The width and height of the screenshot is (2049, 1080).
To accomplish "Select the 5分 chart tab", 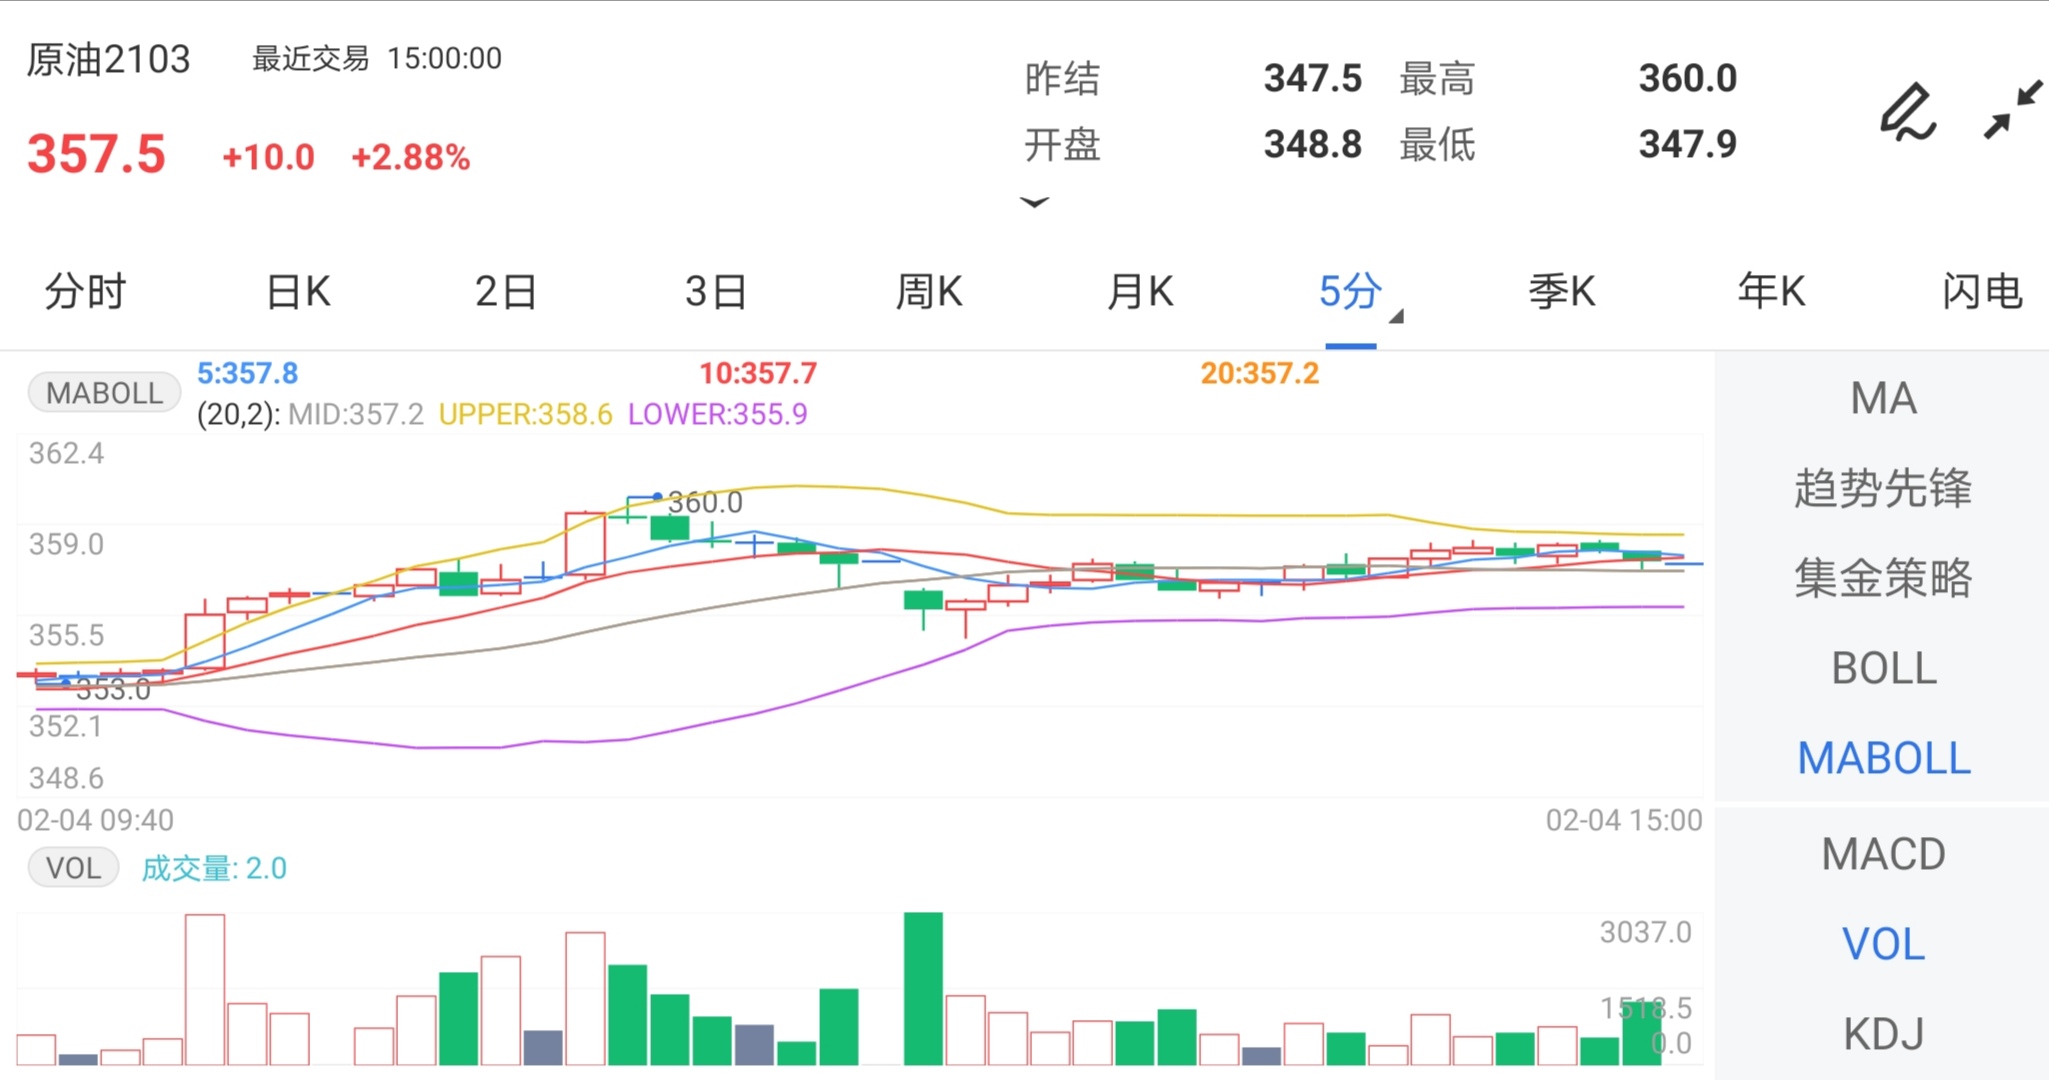I will click(1350, 292).
